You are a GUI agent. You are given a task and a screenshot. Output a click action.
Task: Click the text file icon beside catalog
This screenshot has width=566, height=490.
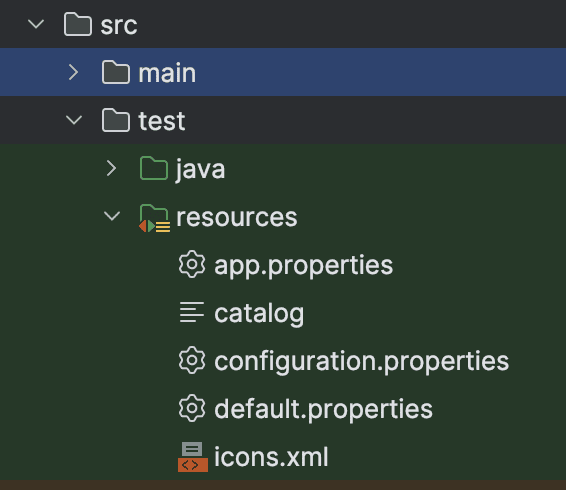point(192,312)
